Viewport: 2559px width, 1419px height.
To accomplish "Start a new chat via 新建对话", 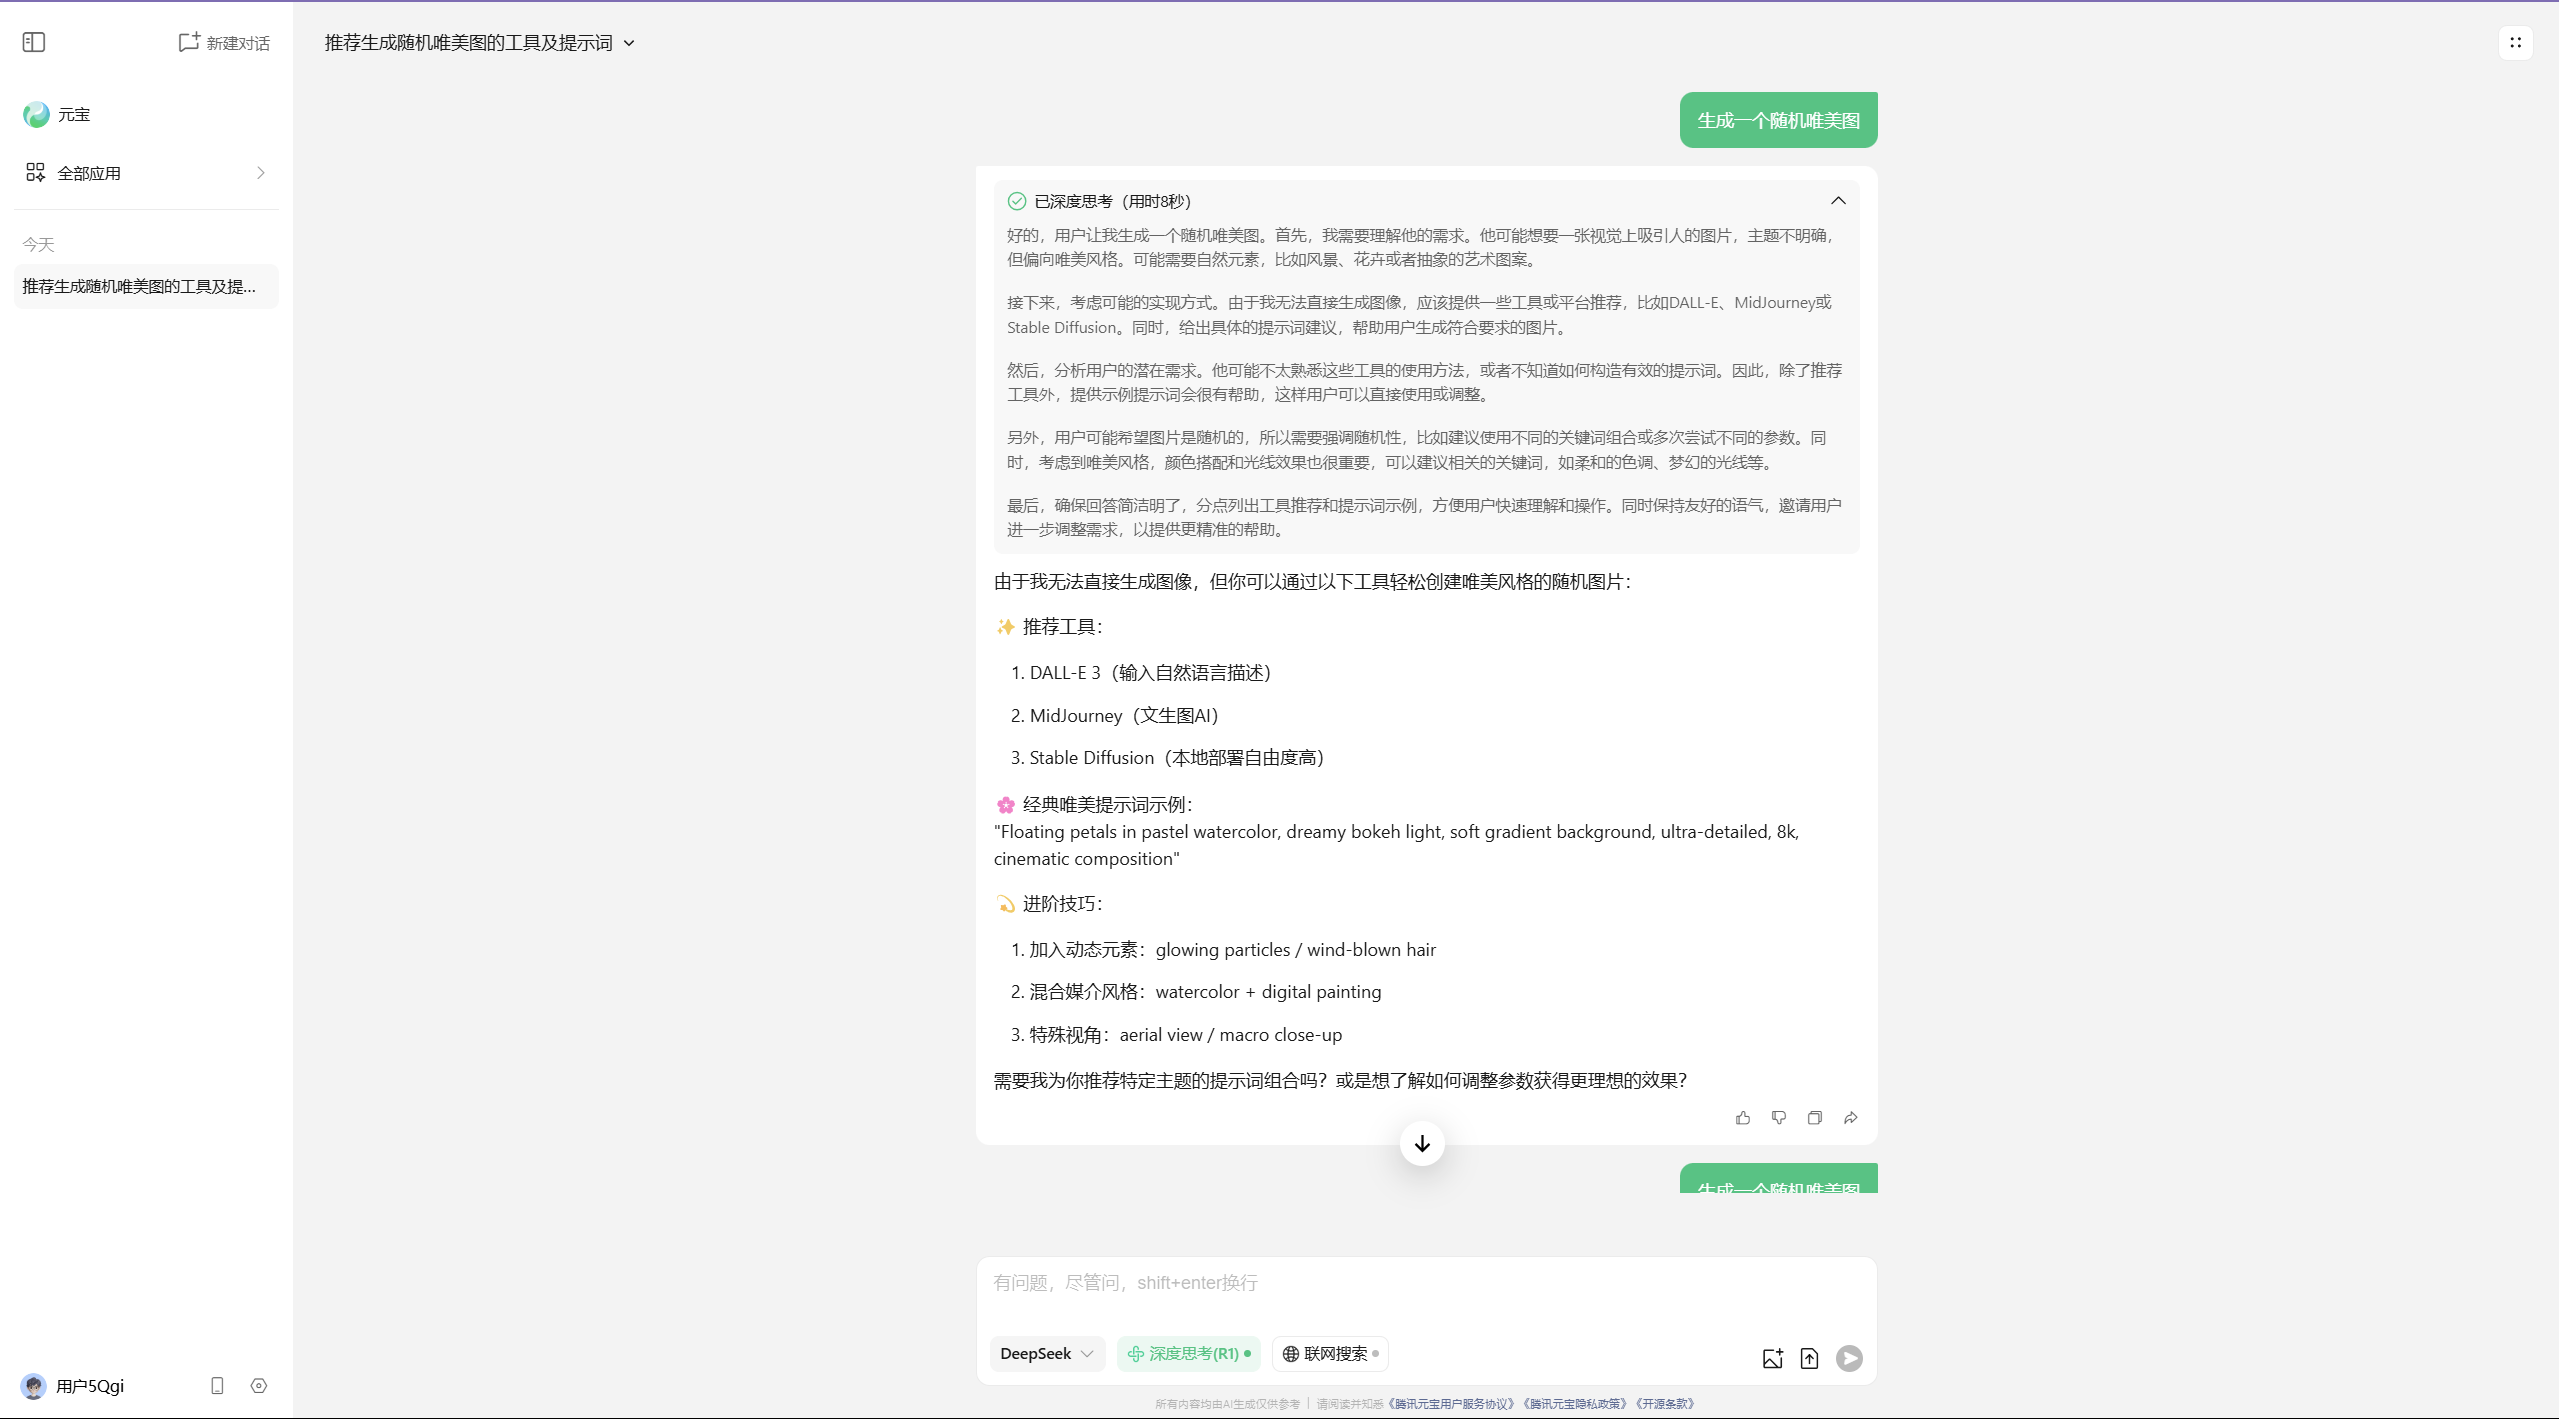I will click(224, 42).
